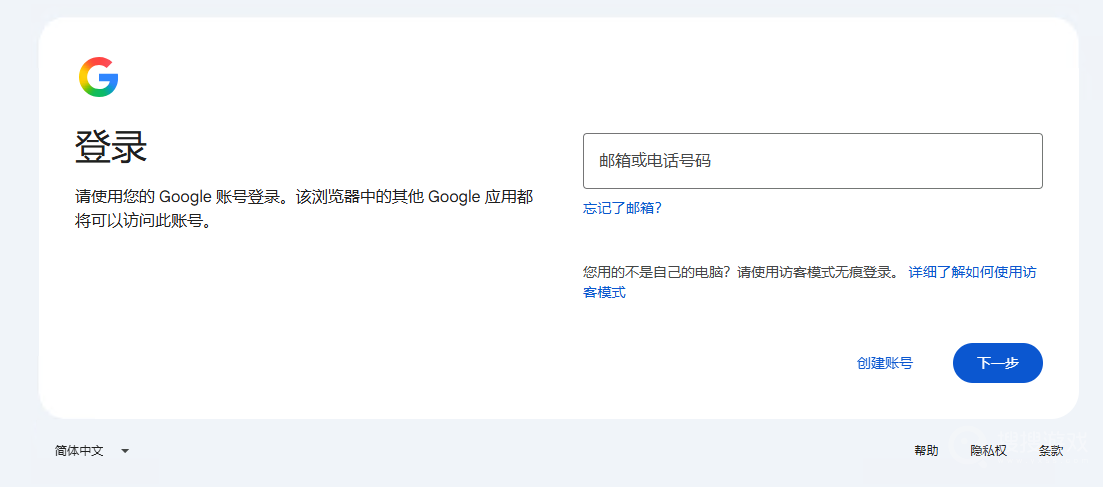Click the Google logo icon
This screenshot has height=487, width=1103.
(x=98, y=77)
